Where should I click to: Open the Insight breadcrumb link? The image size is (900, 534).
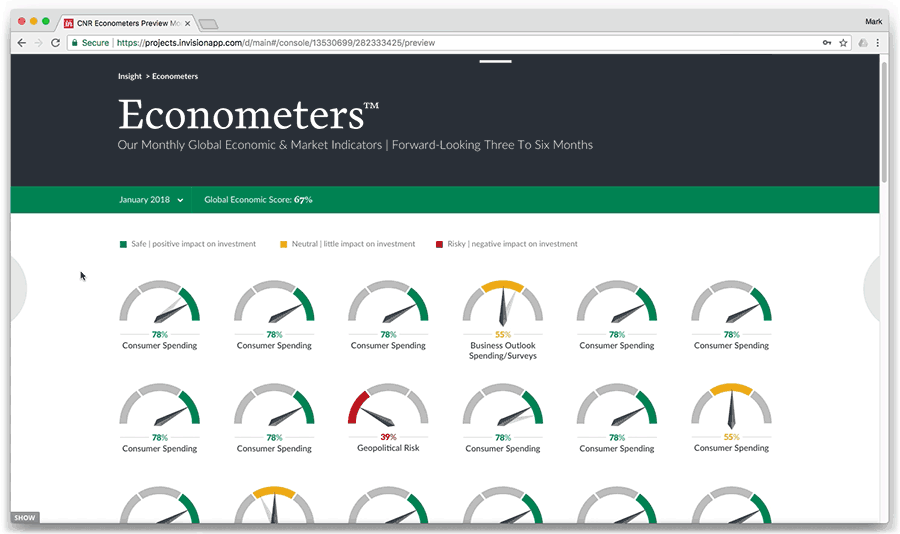pos(130,76)
